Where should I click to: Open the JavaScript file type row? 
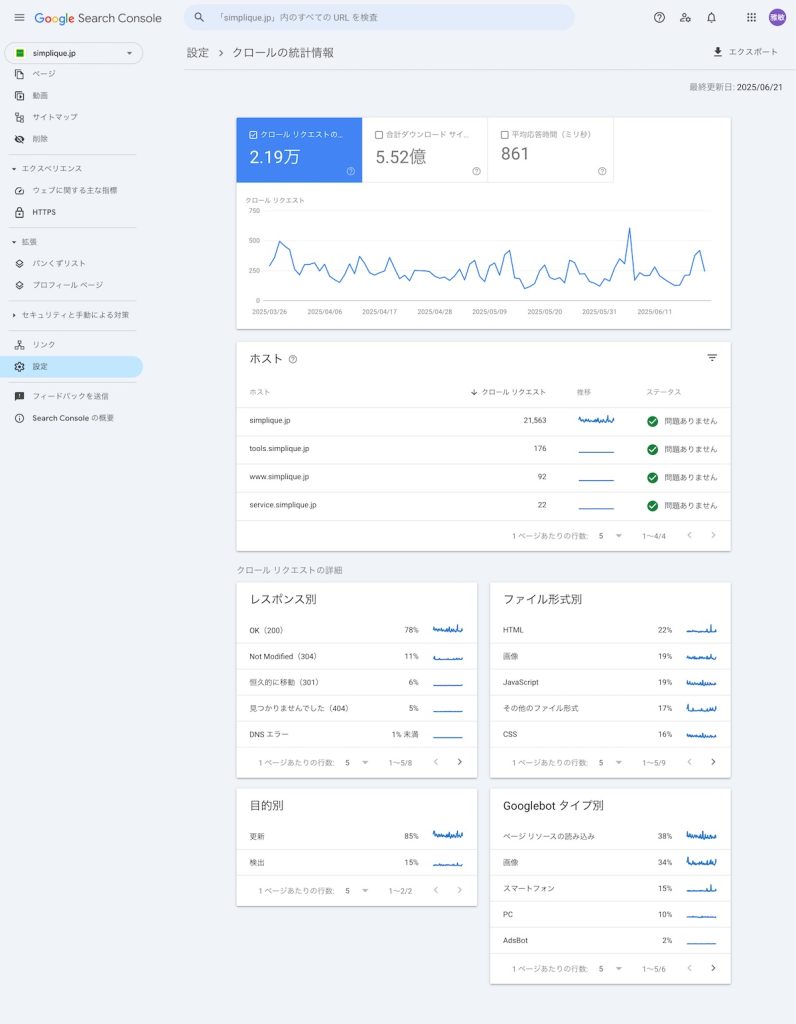point(610,682)
